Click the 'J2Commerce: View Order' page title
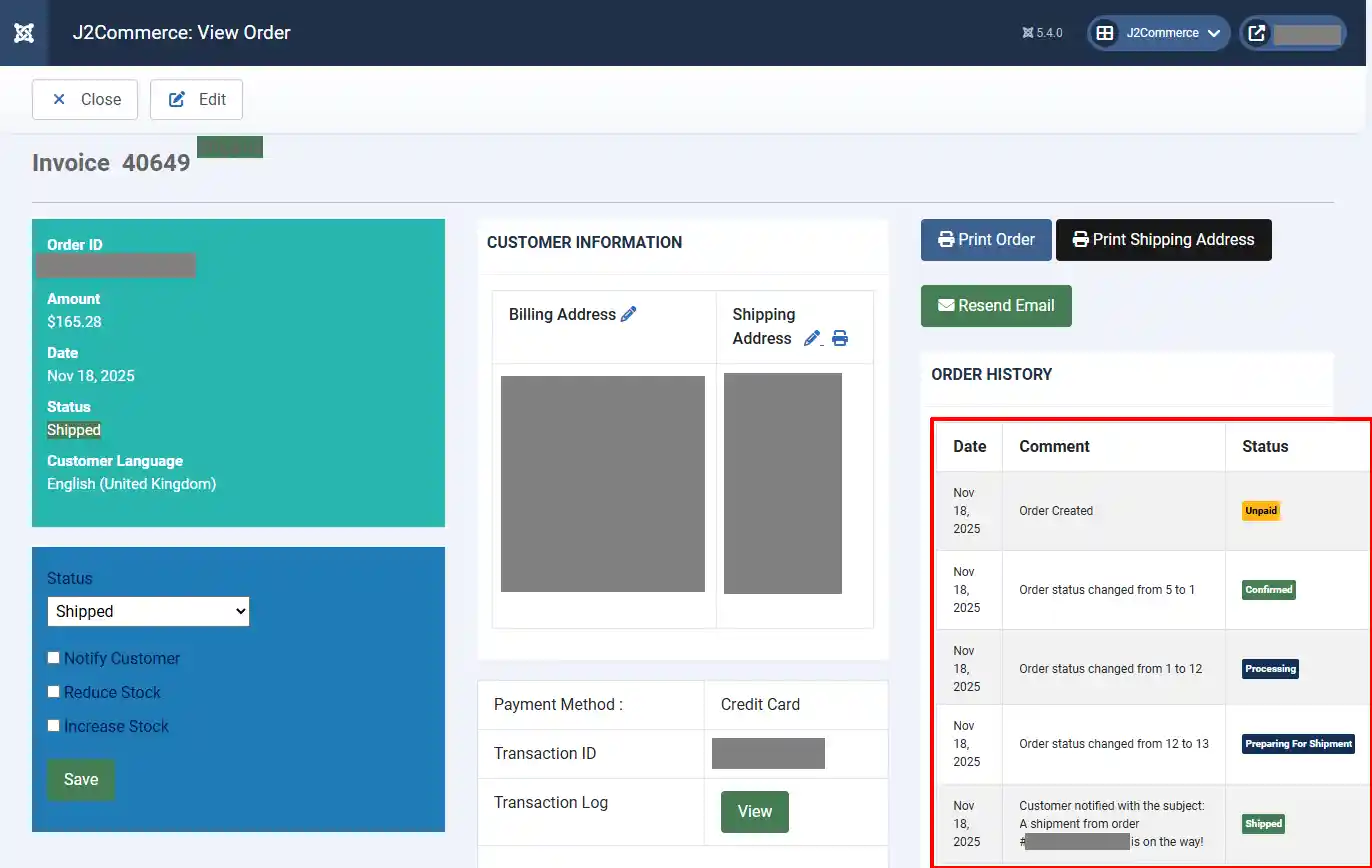 (x=181, y=33)
